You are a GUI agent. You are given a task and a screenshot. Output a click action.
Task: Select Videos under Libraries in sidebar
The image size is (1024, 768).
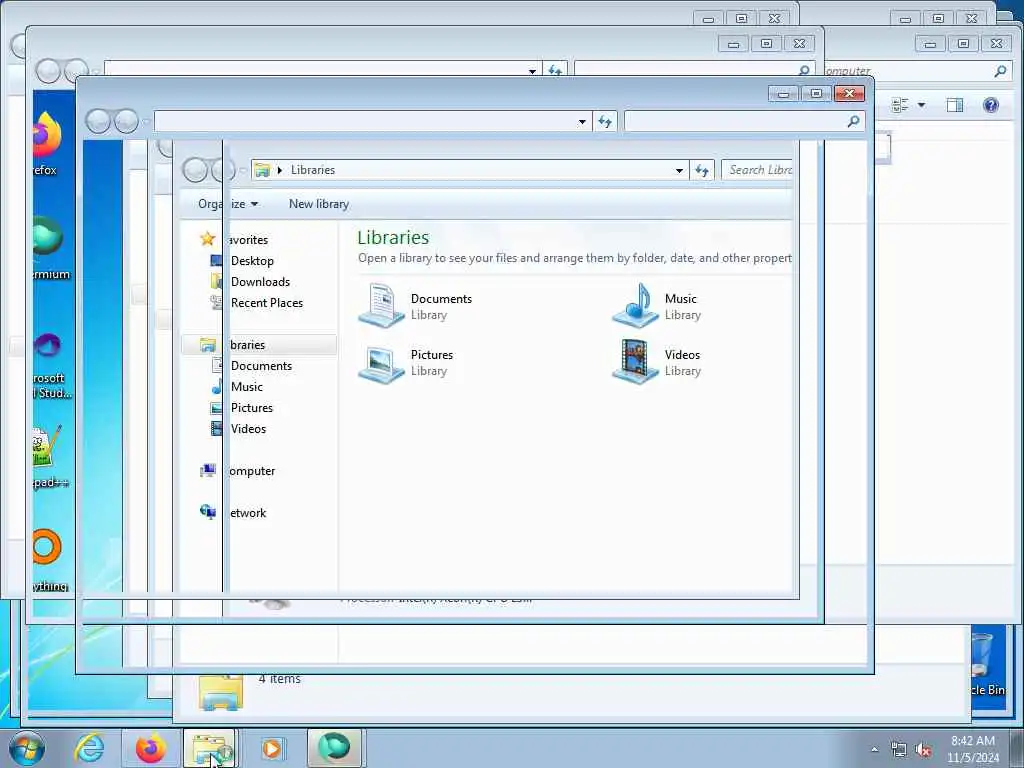pos(248,428)
